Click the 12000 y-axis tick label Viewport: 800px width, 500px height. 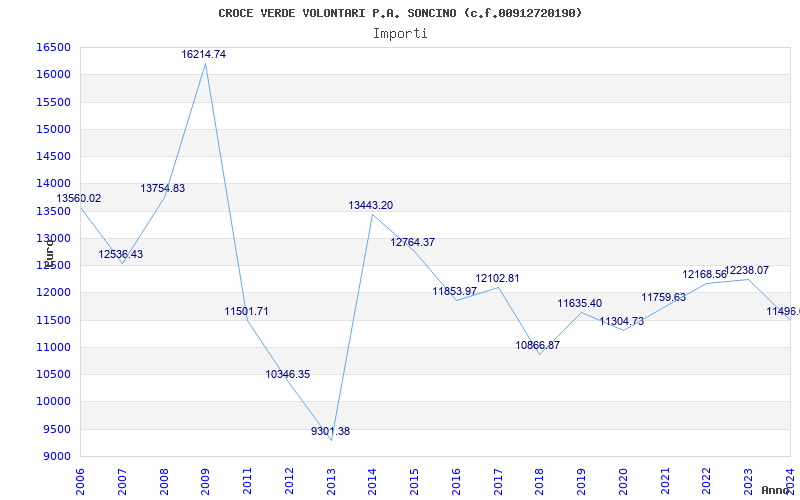(x=53, y=293)
